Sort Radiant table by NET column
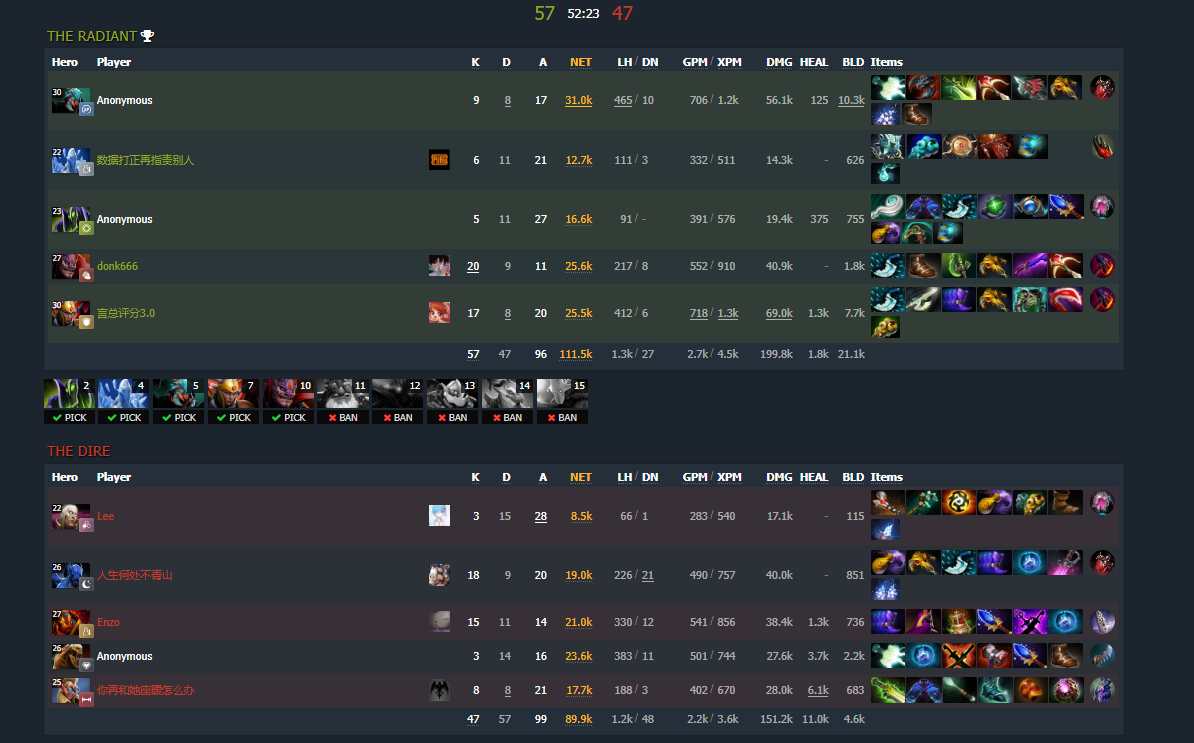The width and height of the screenshot is (1194, 743). coord(580,62)
